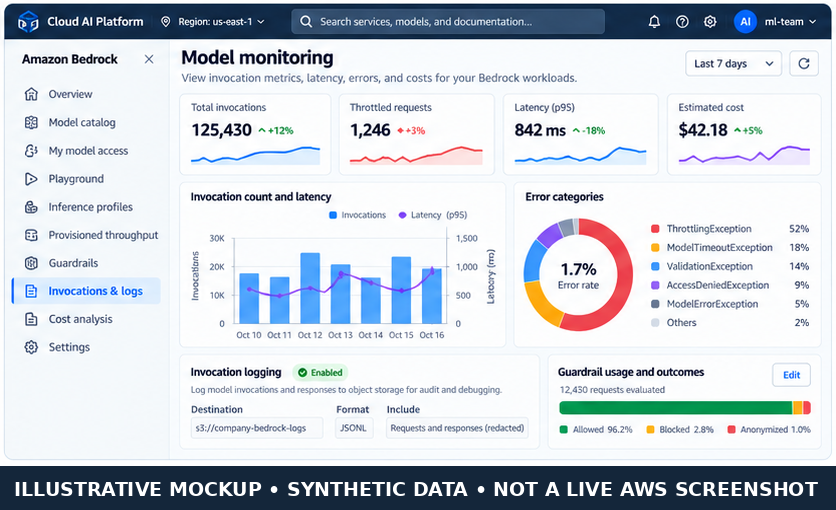Open the Last 7 days range dropdown
Viewport: 836px width, 510px height.
pos(734,63)
